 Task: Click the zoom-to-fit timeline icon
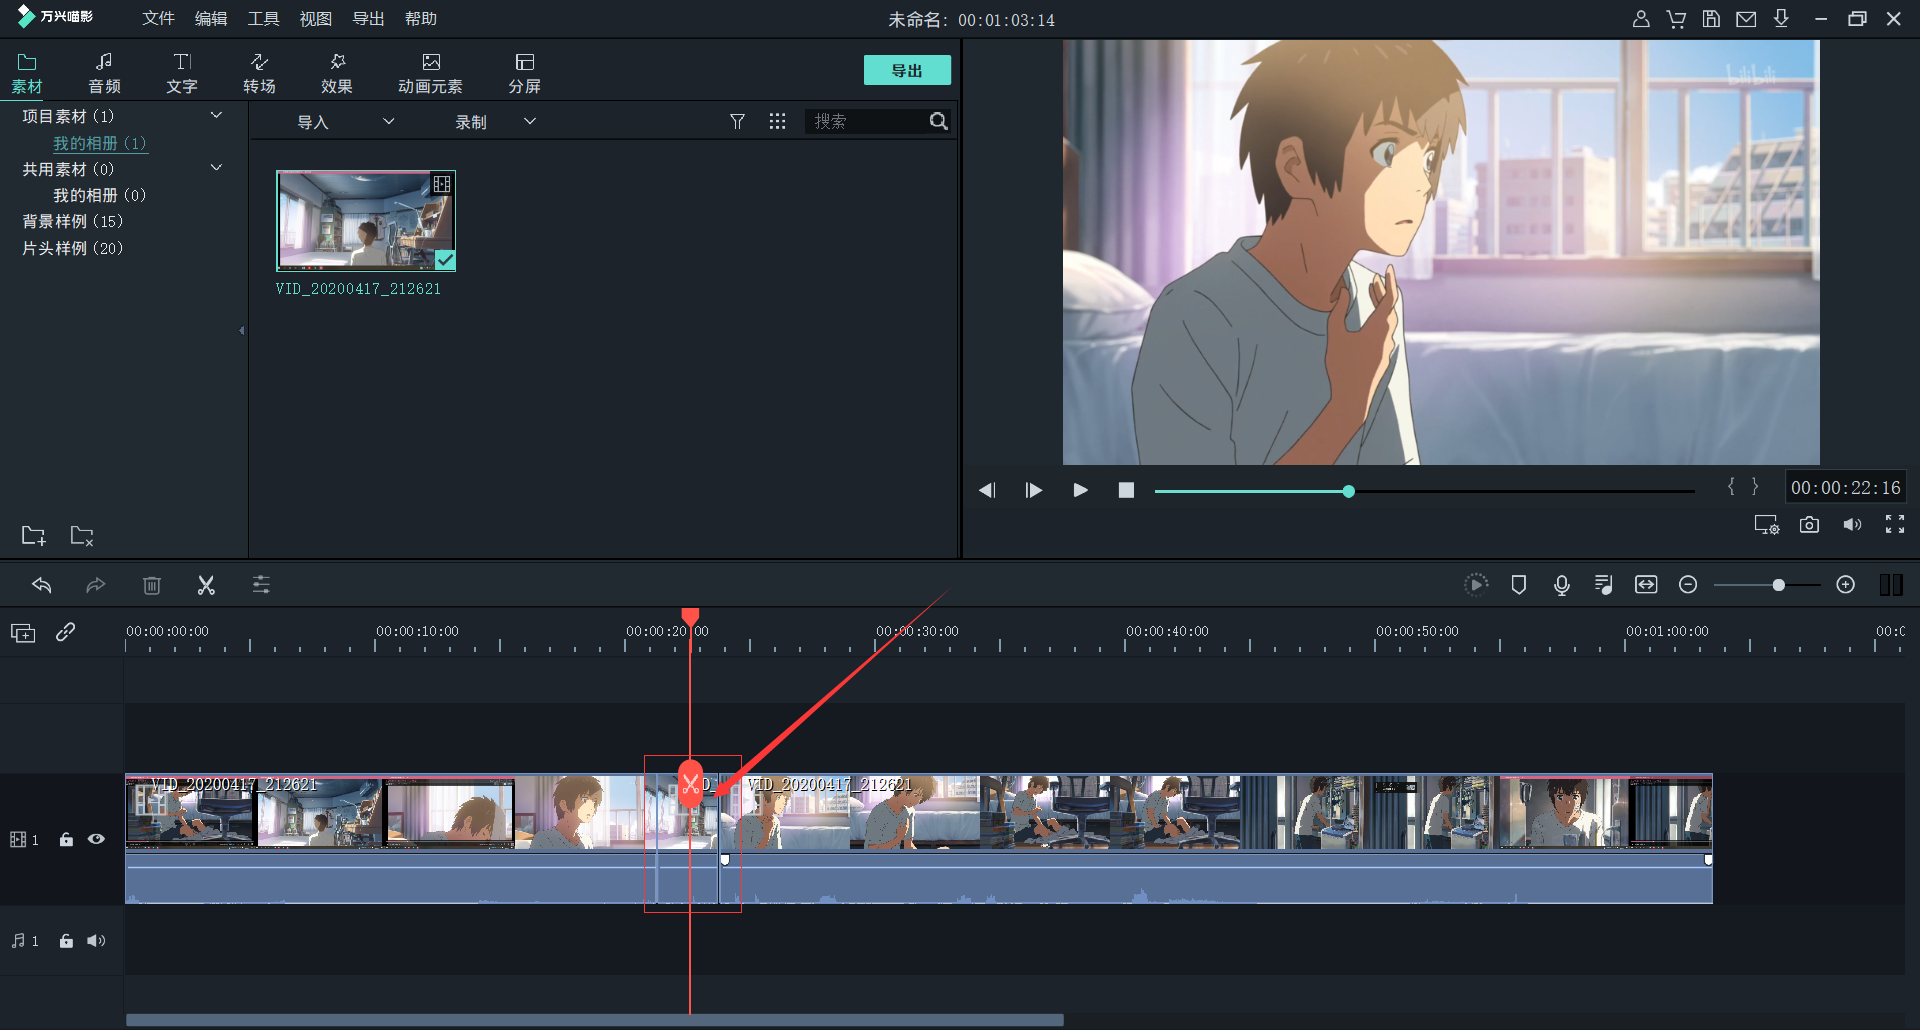pyautogui.click(x=1646, y=585)
